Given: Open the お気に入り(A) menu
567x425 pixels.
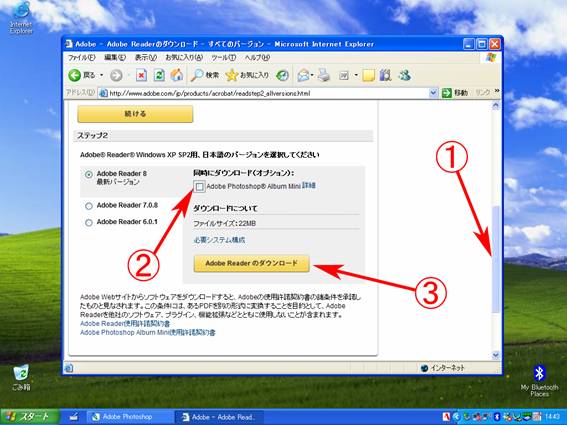Looking at the screenshot, I should coord(184,58).
